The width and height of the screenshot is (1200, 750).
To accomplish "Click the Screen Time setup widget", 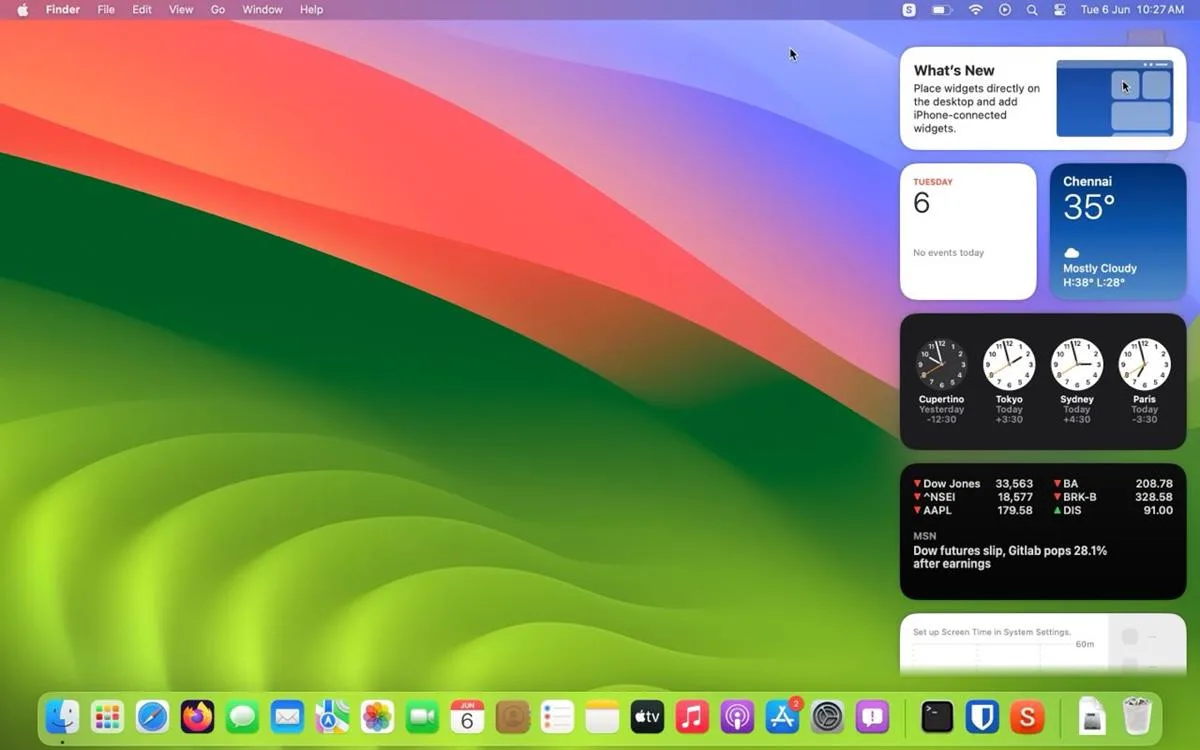I will click(1043, 644).
